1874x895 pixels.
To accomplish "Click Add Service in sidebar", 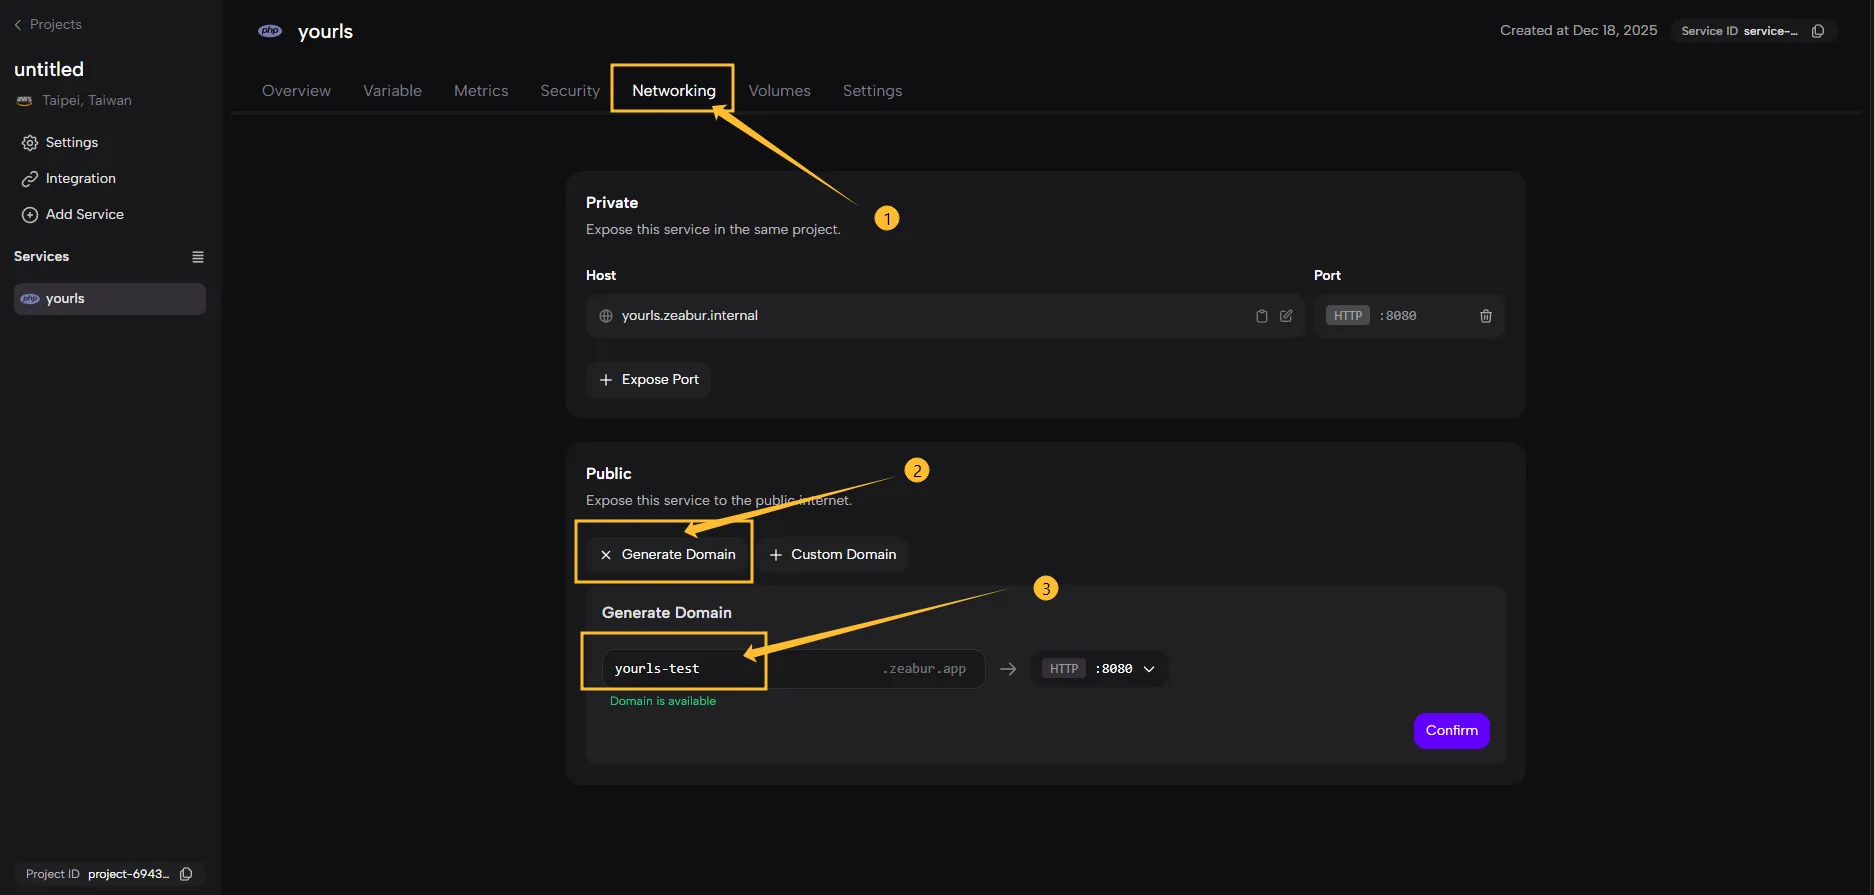I will [x=84, y=215].
